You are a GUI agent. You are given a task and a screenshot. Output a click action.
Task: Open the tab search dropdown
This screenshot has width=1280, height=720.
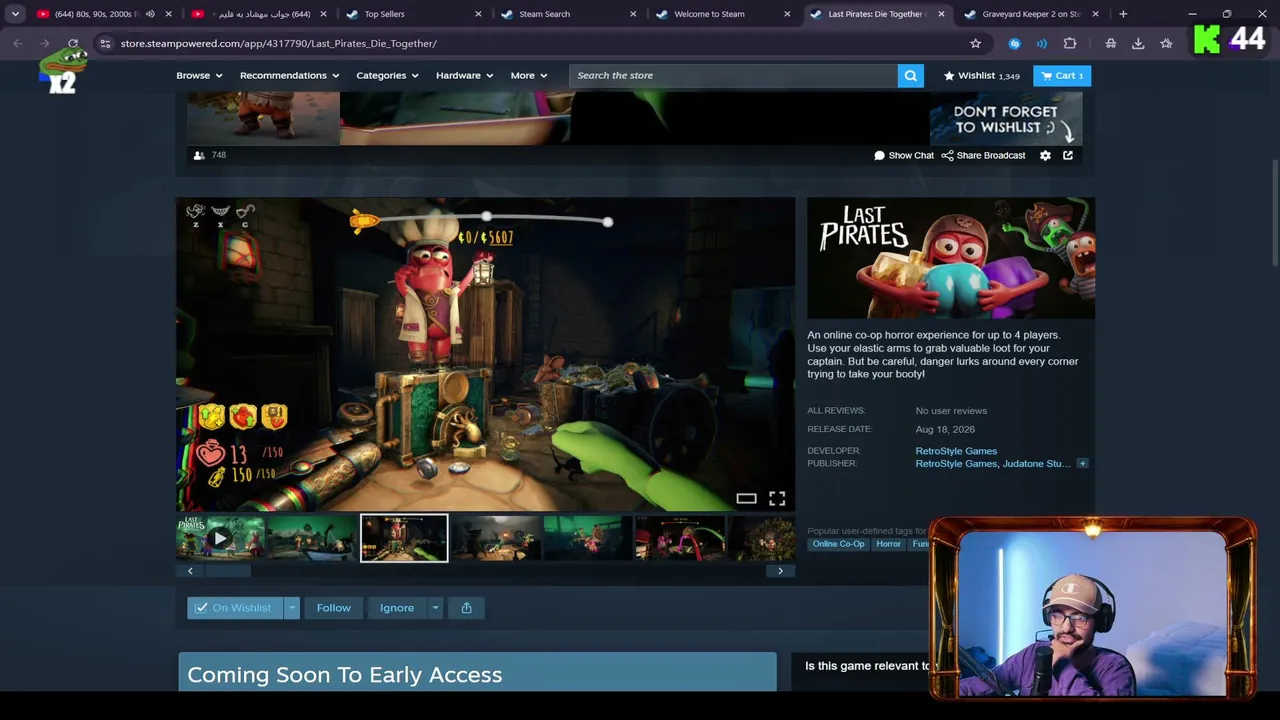[x=15, y=14]
